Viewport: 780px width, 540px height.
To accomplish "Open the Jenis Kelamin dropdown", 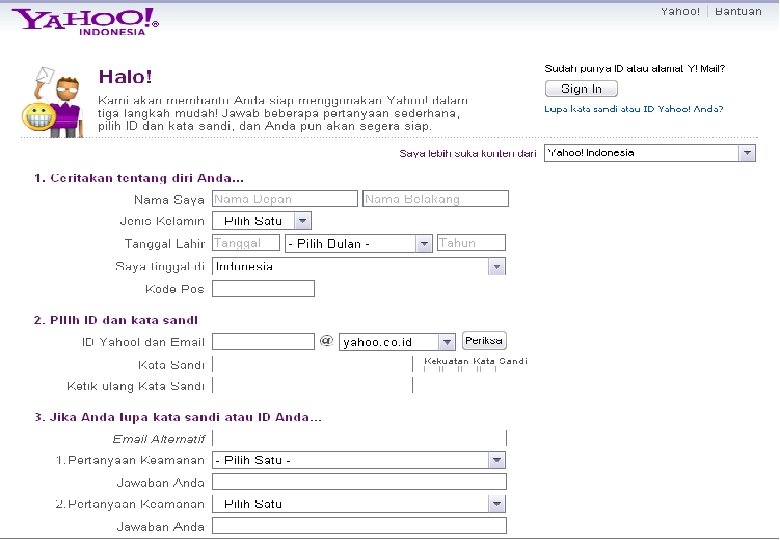I will tap(262, 221).
